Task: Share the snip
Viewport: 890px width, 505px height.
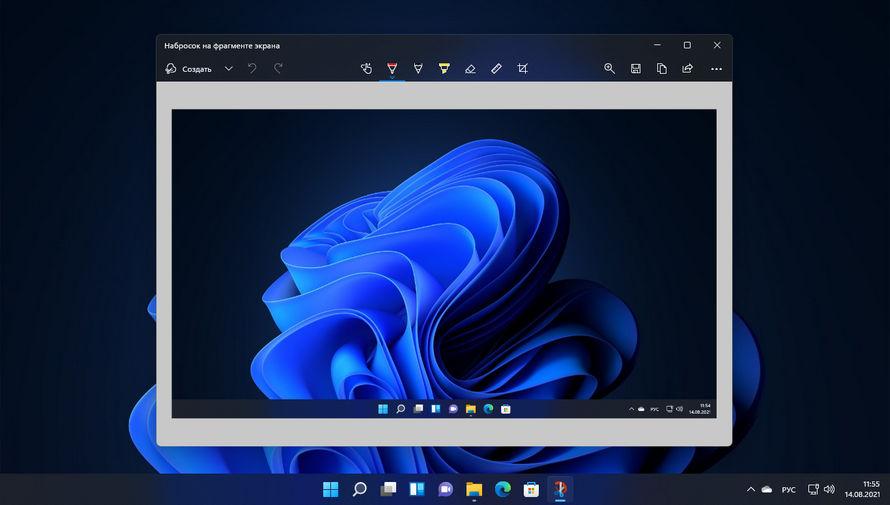Action: (x=687, y=69)
